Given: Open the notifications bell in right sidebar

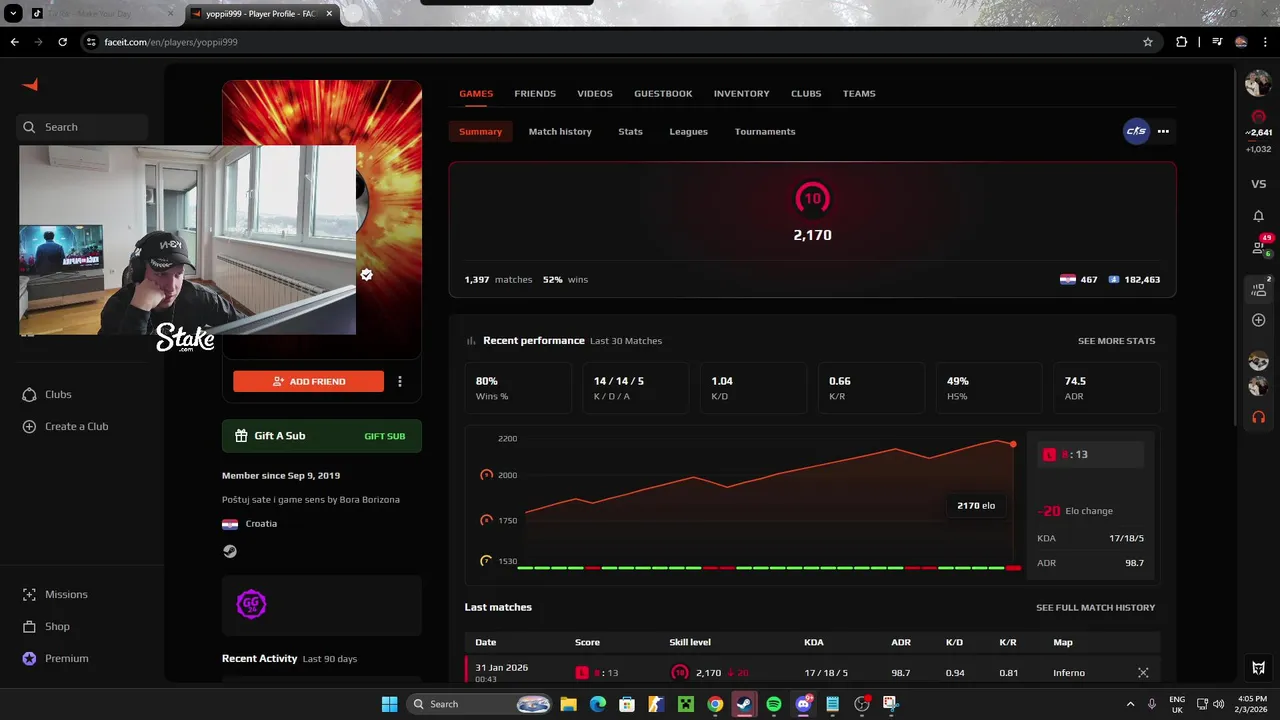Looking at the screenshot, I should tap(1259, 216).
